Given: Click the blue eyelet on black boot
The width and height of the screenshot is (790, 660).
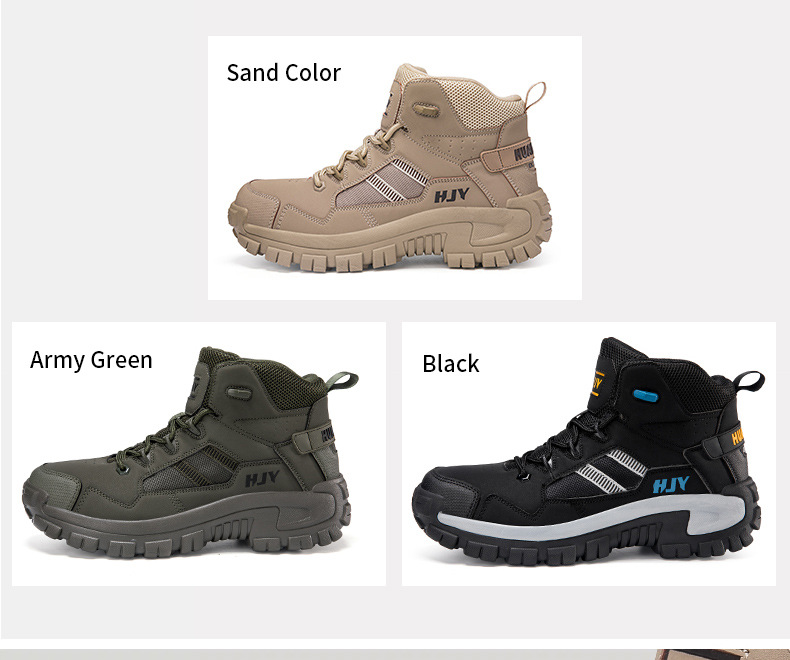Looking at the screenshot, I should click(x=645, y=395).
